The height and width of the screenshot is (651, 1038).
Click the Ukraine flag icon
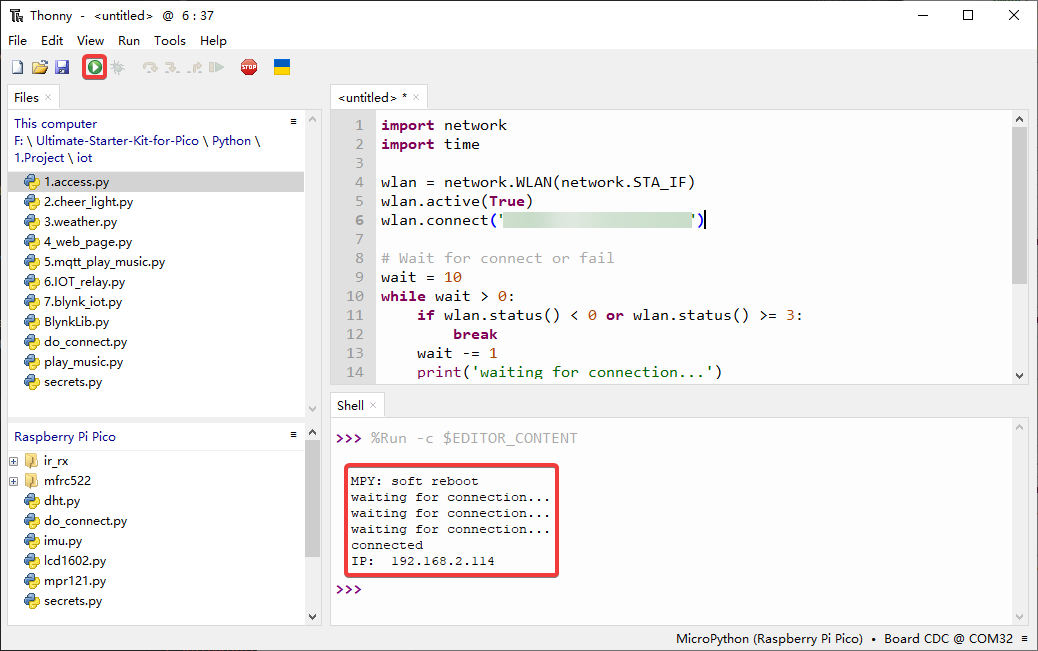pyautogui.click(x=282, y=67)
